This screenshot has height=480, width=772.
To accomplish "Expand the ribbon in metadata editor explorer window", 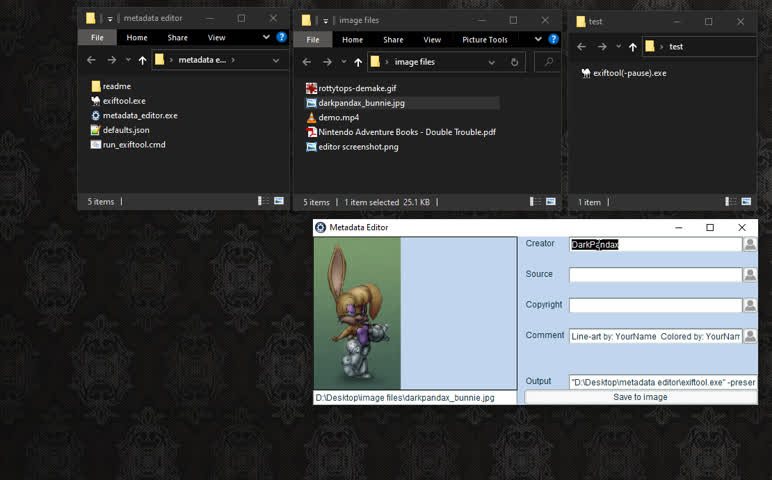I will point(266,38).
